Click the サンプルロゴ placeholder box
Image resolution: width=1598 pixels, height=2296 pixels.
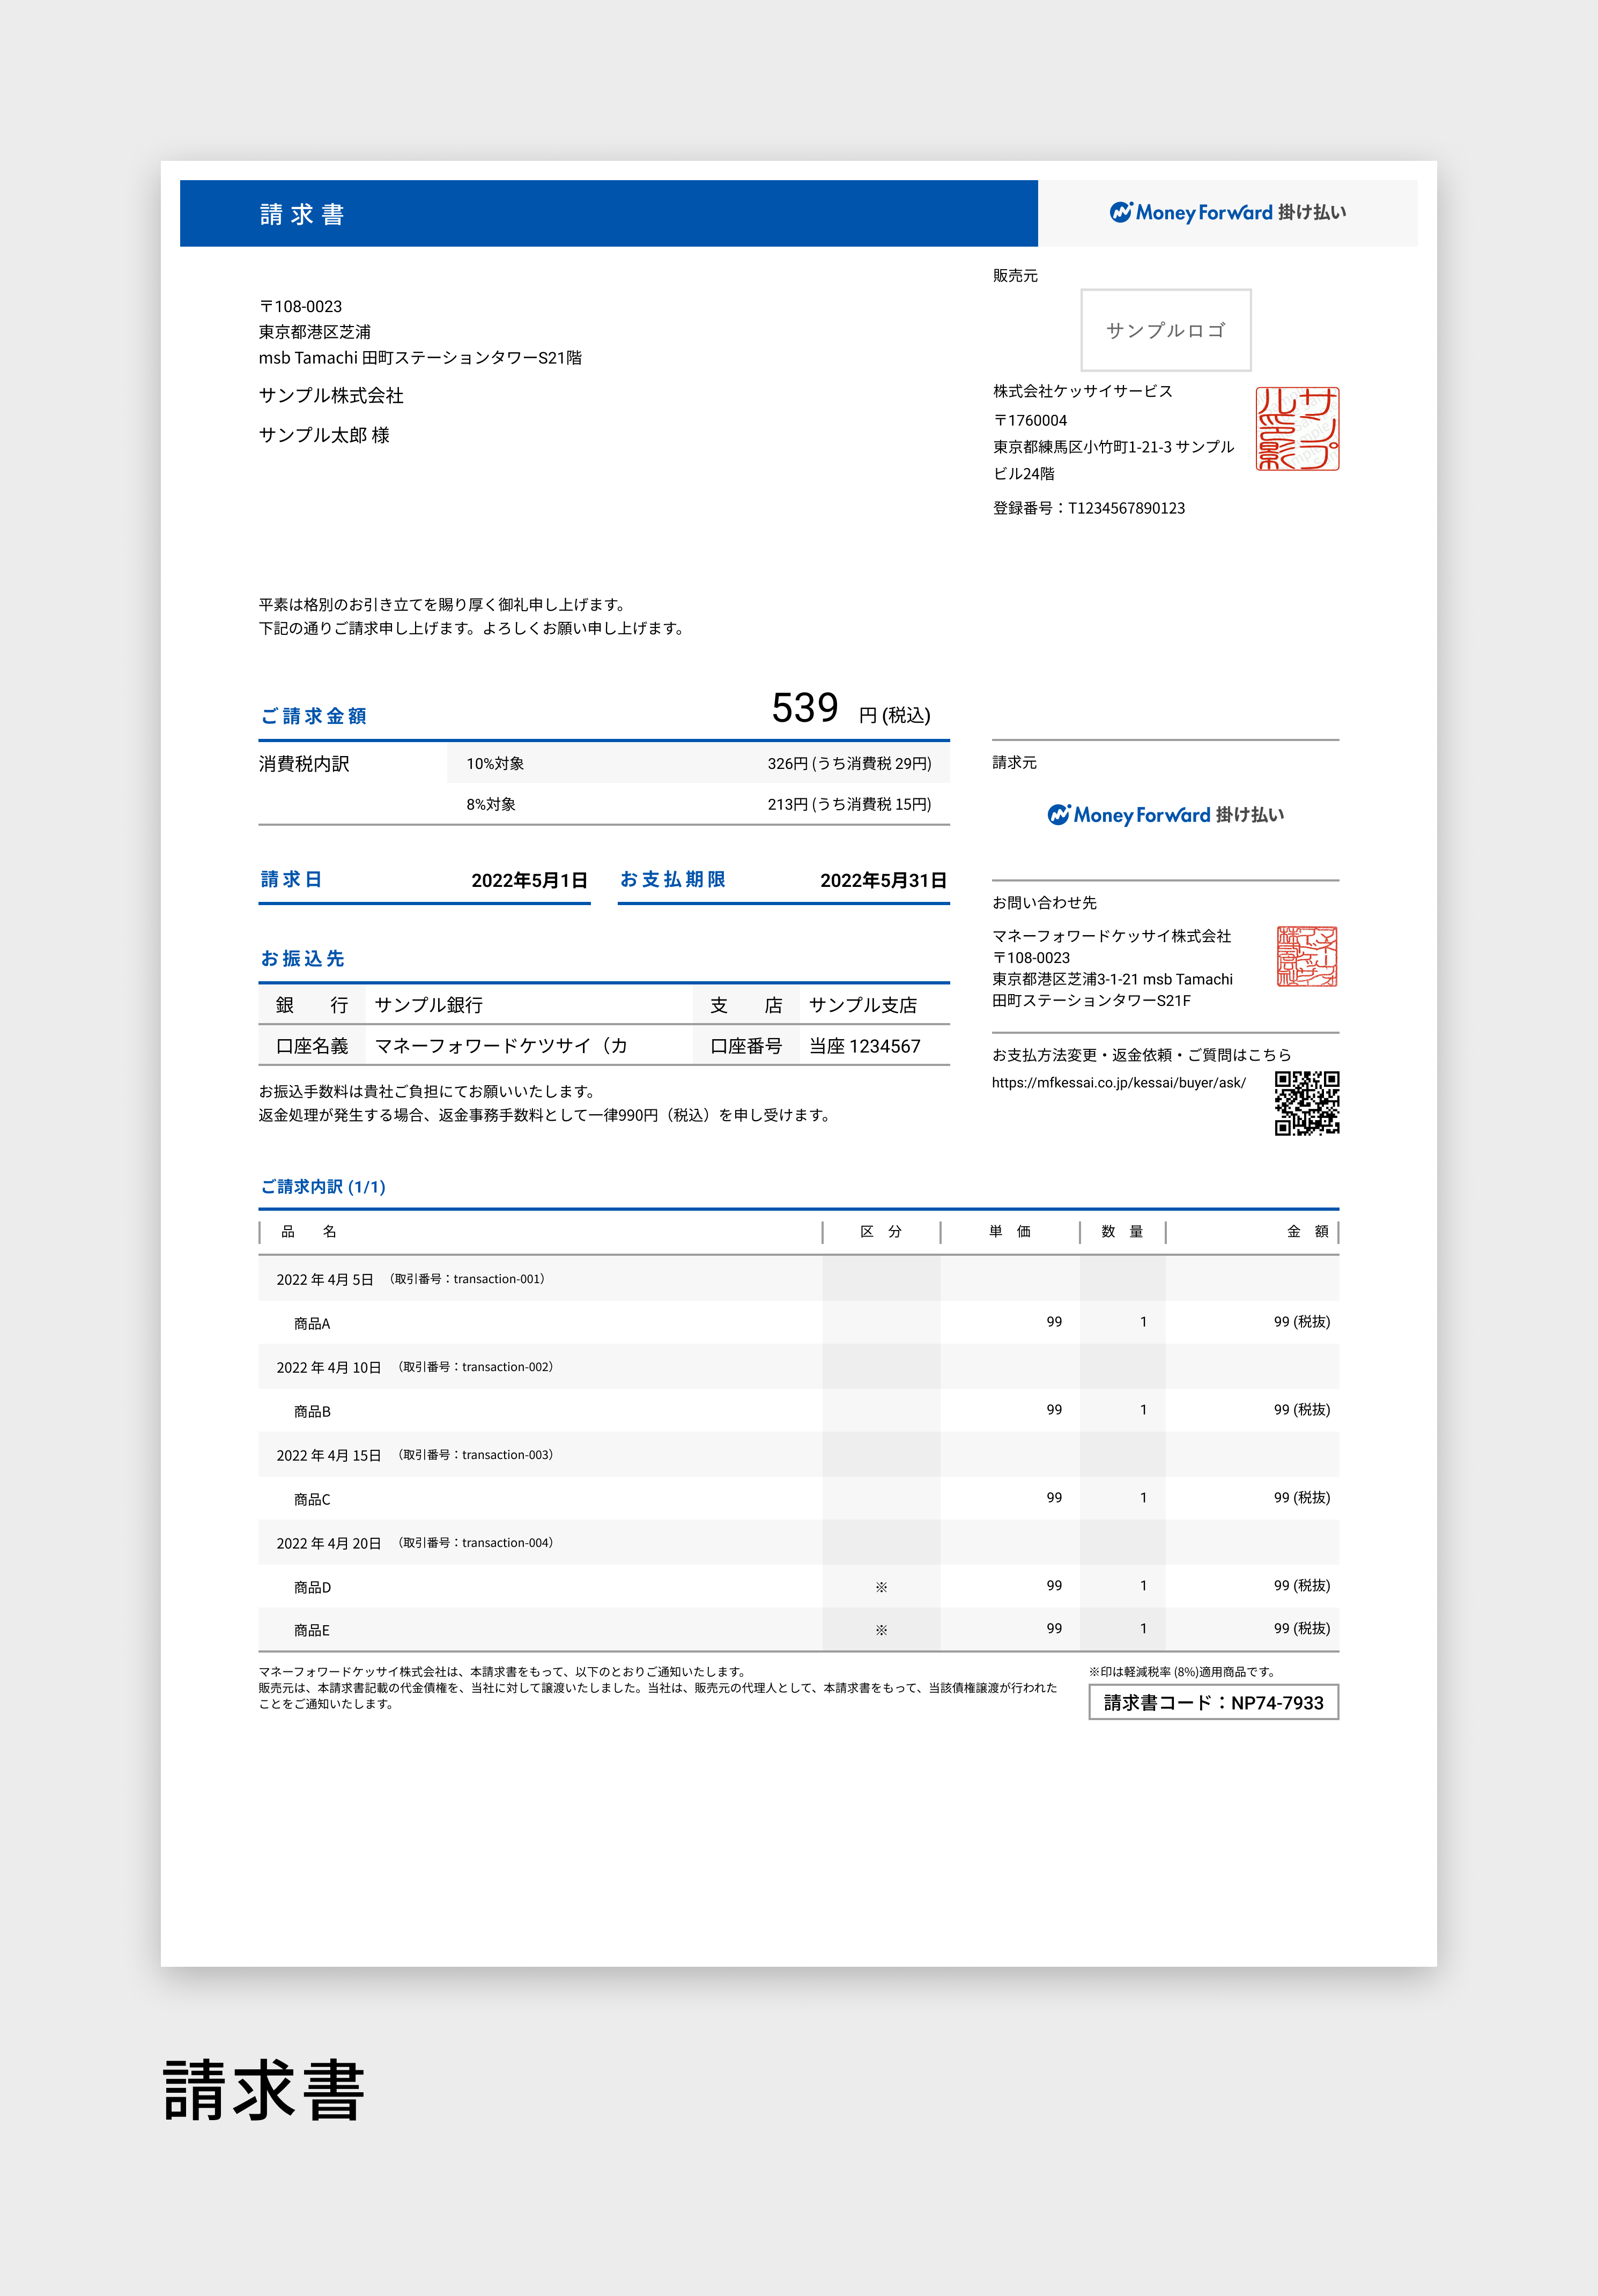coord(1166,330)
